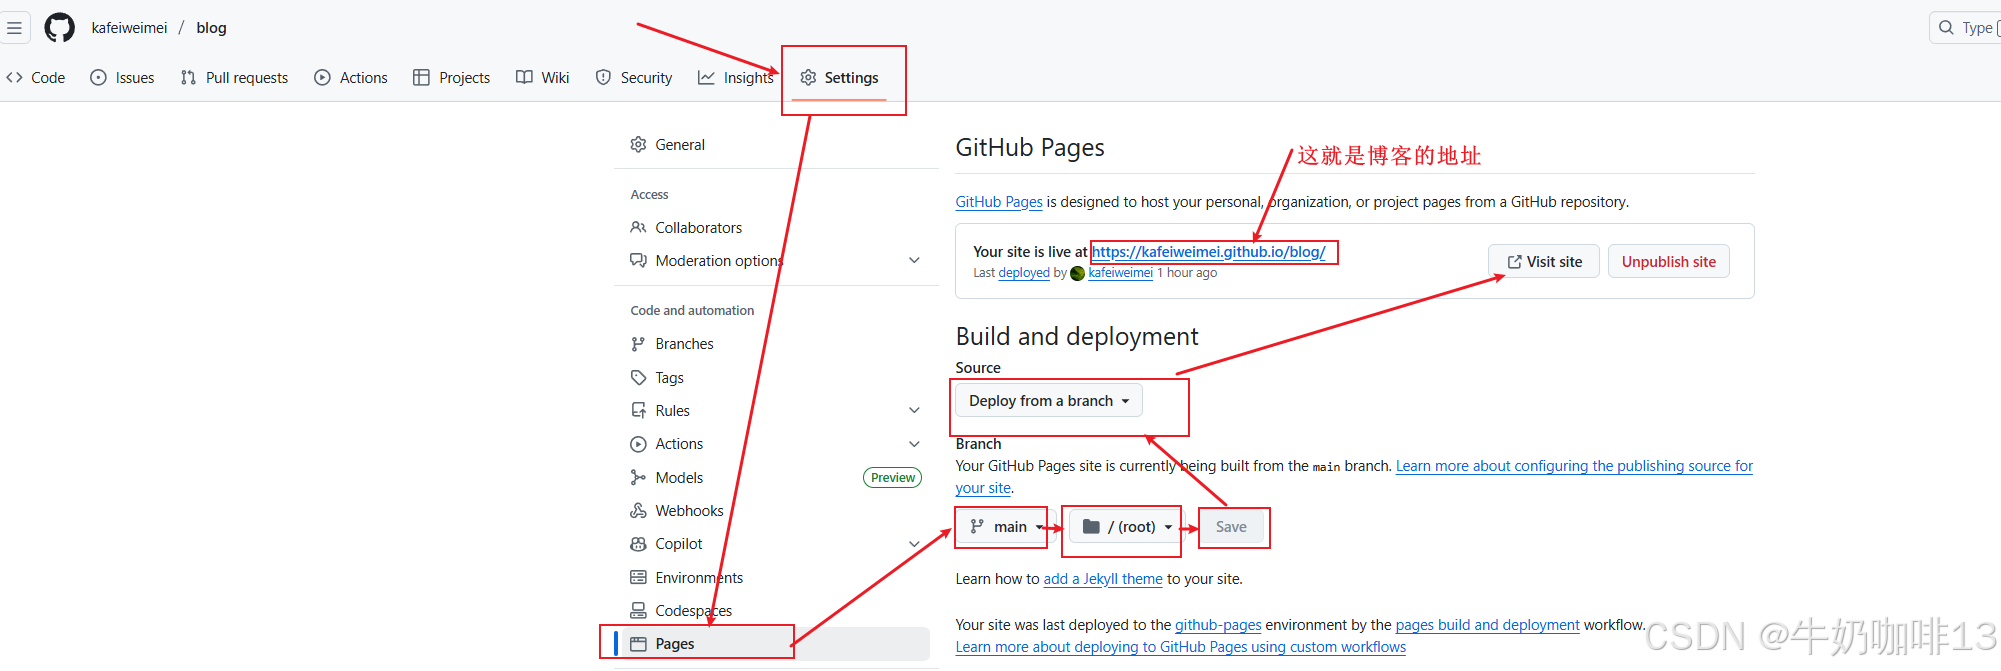2001x671 pixels.
Task: Open the live site URL link
Action: click(x=1208, y=252)
